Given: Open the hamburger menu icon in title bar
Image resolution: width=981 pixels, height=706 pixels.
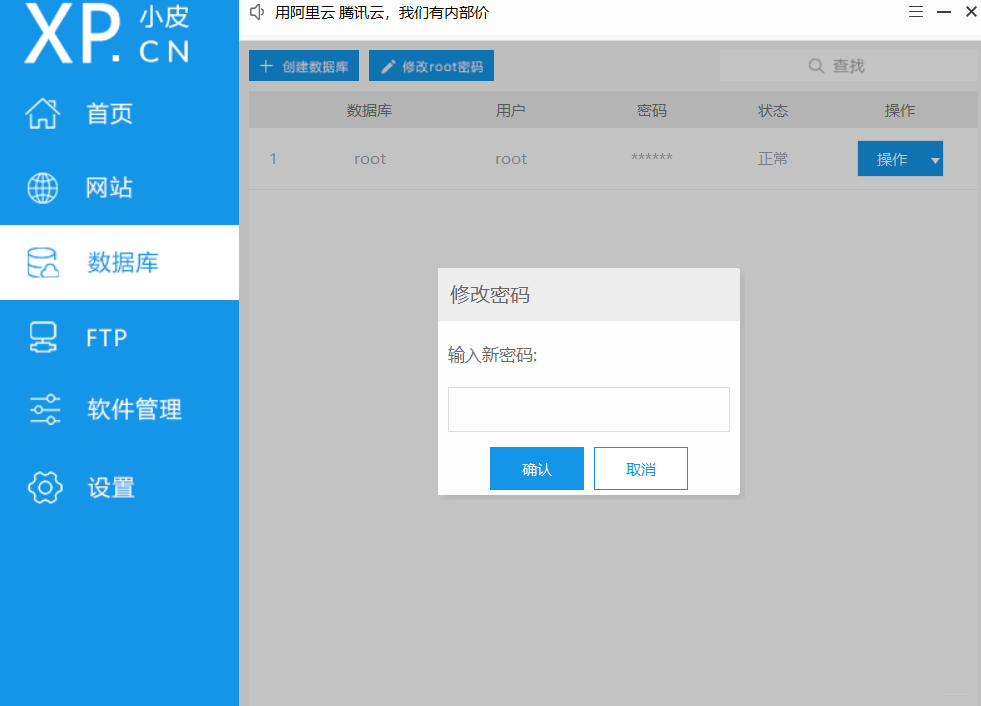Looking at the screenshot, I should pos(916,12).
